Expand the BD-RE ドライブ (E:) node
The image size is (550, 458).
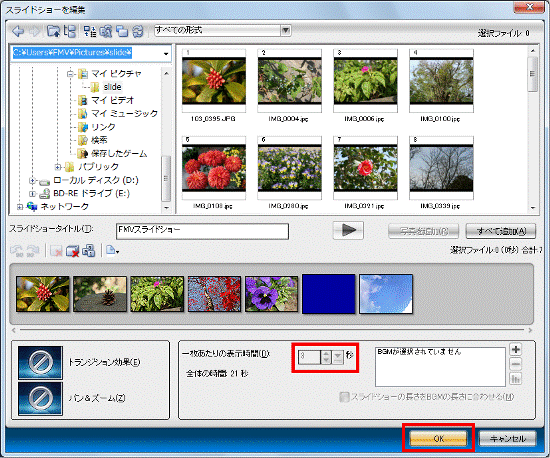pos(32,193)
